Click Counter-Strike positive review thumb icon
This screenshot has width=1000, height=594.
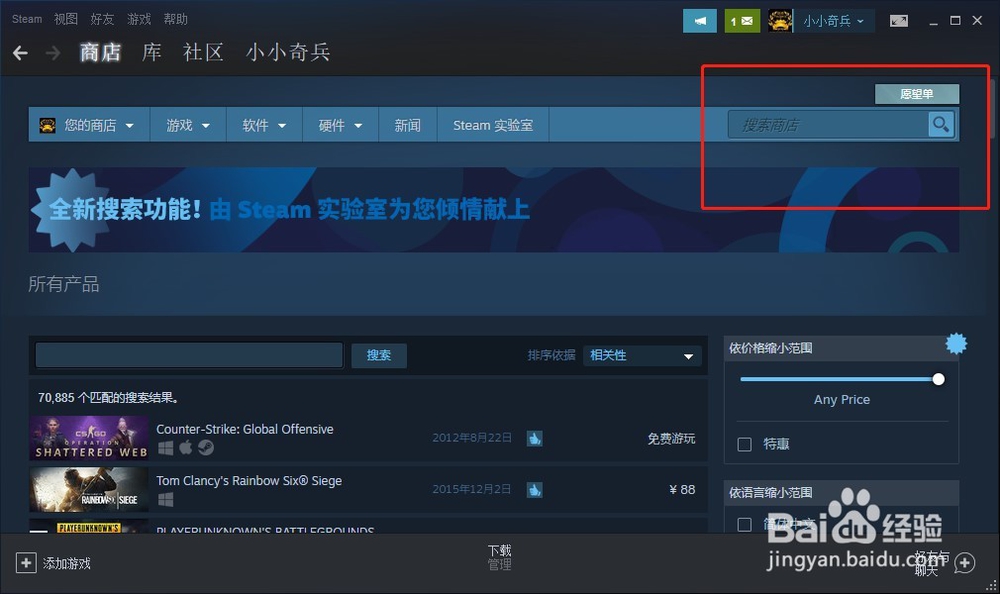pos(534,438)
